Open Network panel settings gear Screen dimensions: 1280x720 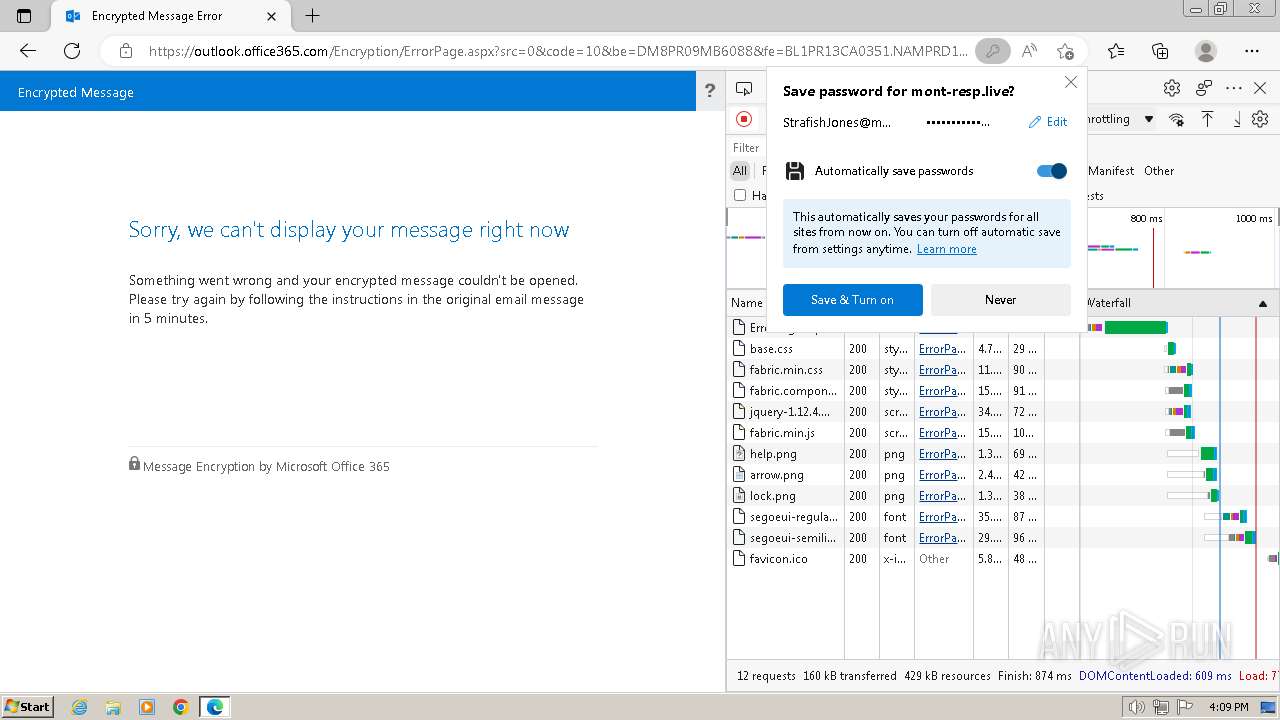1260,119
